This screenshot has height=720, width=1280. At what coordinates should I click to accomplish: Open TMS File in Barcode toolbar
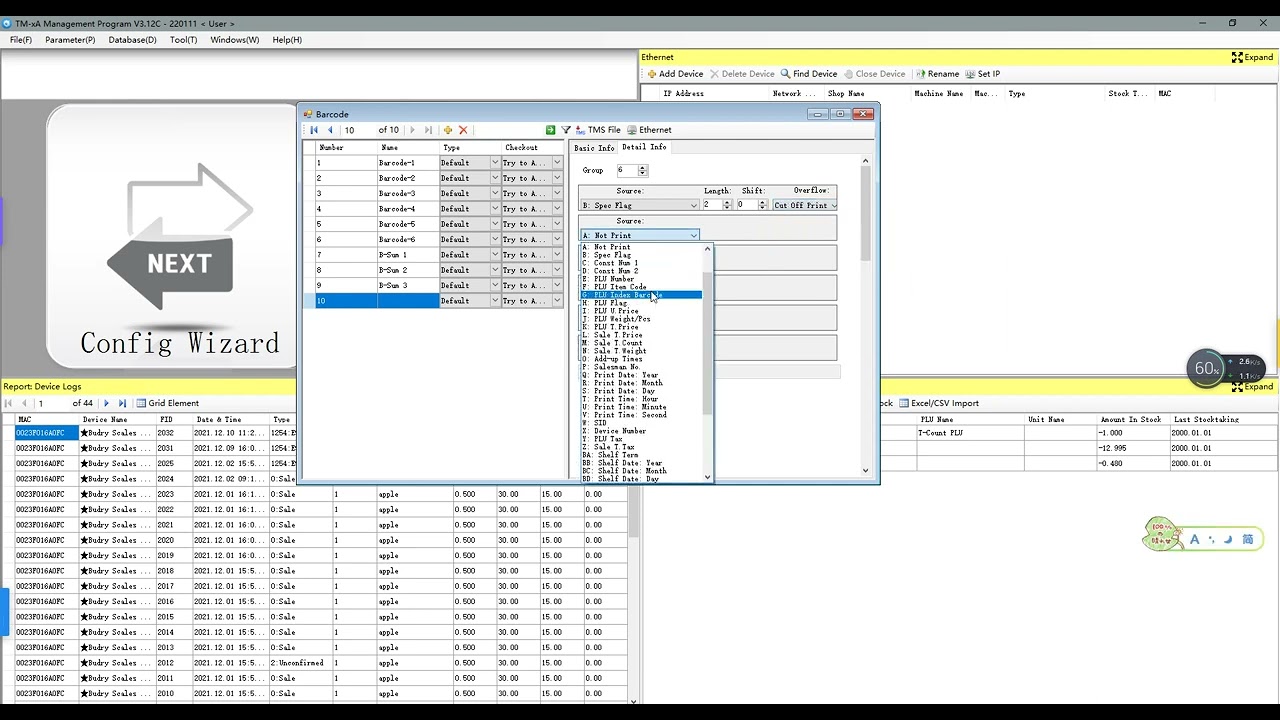coord(598,130)
